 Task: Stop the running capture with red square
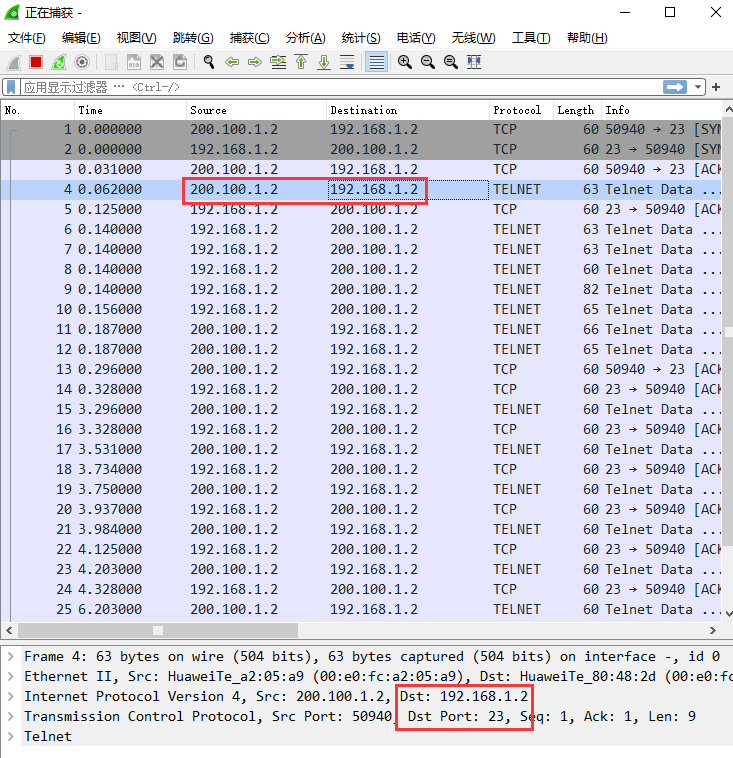36,62
